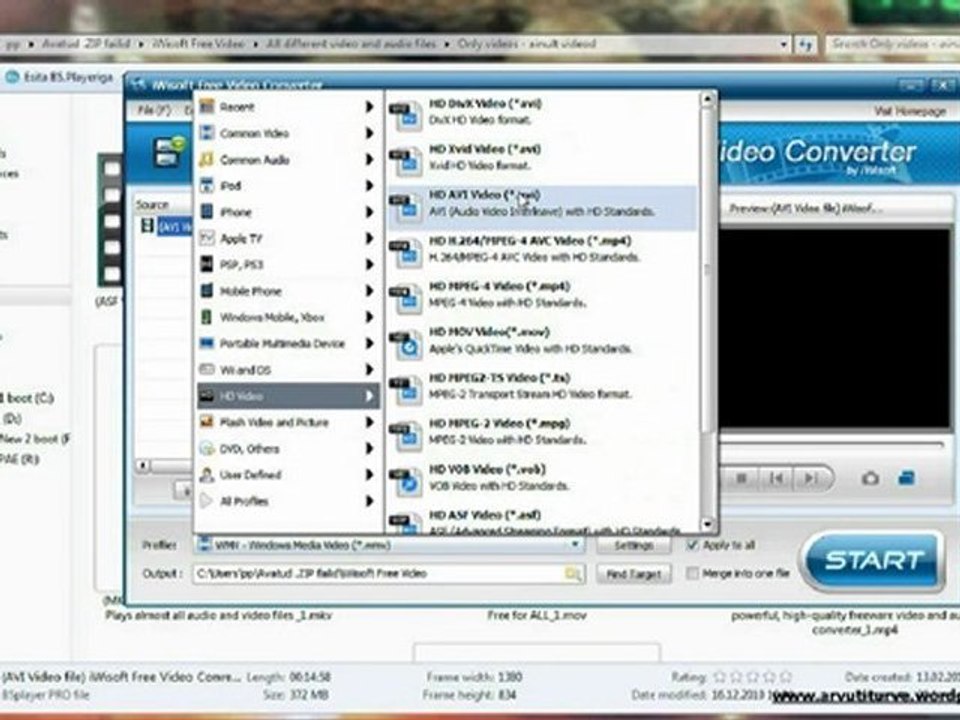The height and width of the screenshot is (720, 960).
Task: Click the Windows Mobile, Xbox icon
Action: point(207,317)
